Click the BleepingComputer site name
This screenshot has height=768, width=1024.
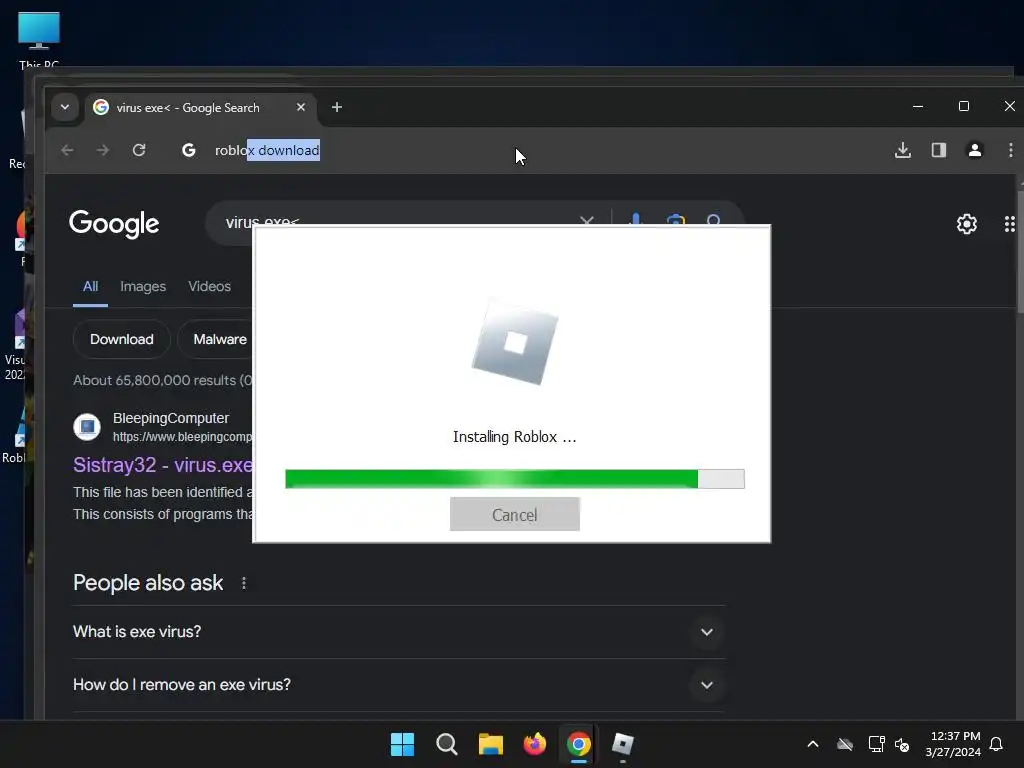point(171,418)
